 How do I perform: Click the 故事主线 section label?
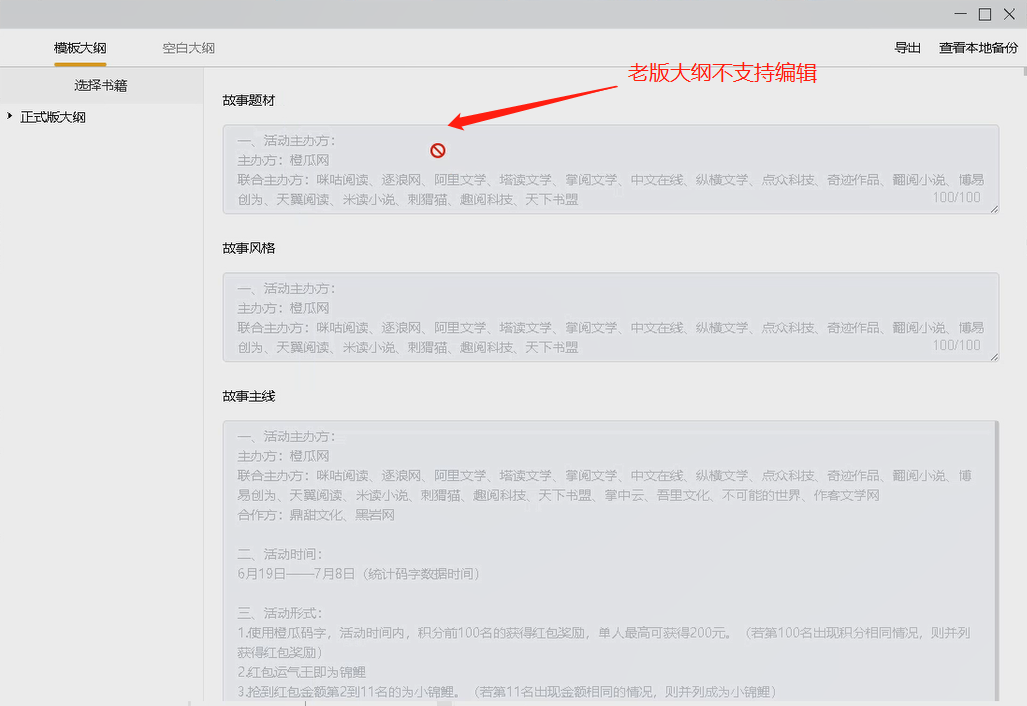pos(249,396)
